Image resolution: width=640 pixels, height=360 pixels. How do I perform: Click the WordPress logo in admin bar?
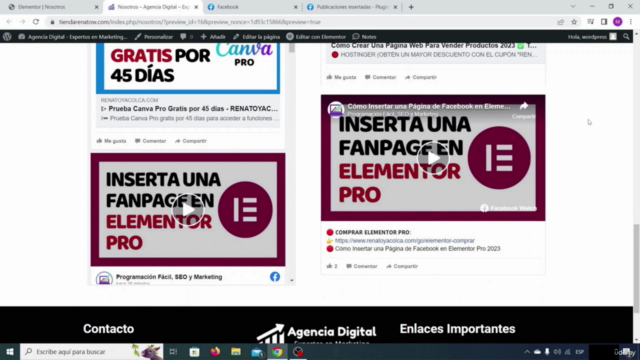(7, 37)
